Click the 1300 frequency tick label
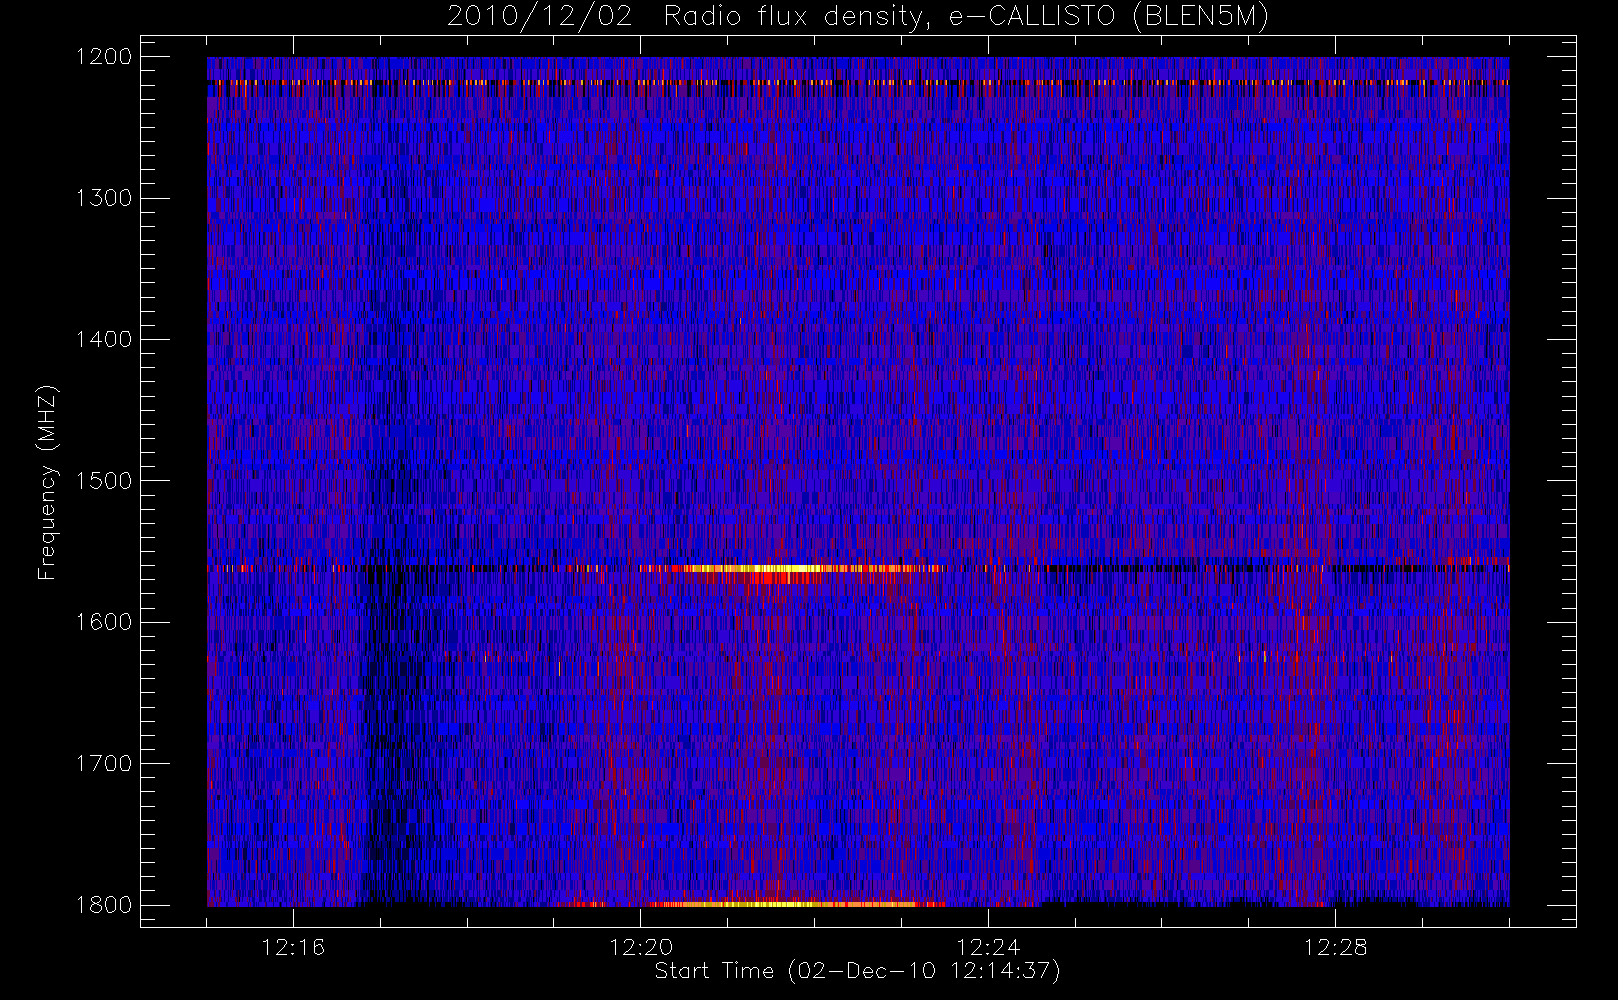This screenshot has height=1000, width=1618. click(x=104, y=198)
